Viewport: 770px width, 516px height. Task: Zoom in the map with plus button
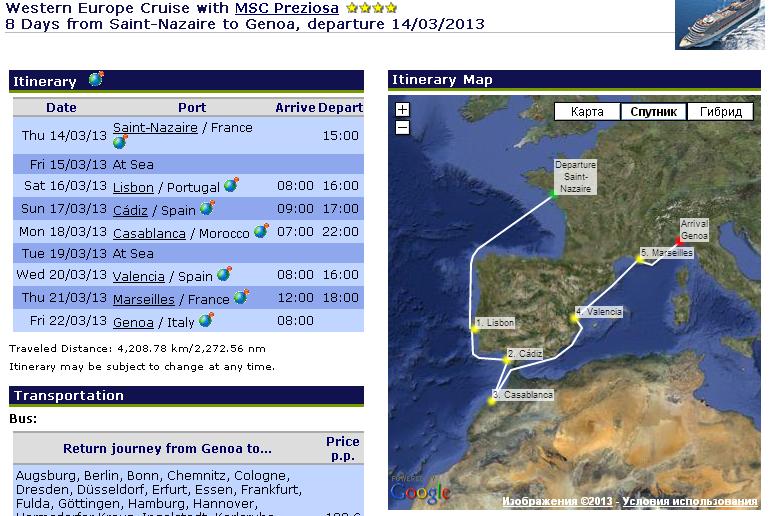click(x=402, y=110)
